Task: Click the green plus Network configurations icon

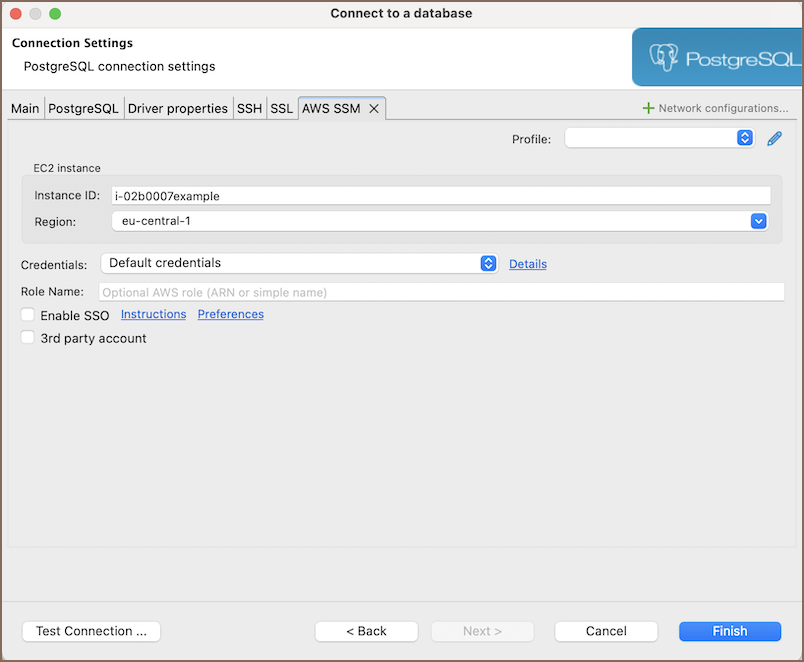Action: coord(648,108)
